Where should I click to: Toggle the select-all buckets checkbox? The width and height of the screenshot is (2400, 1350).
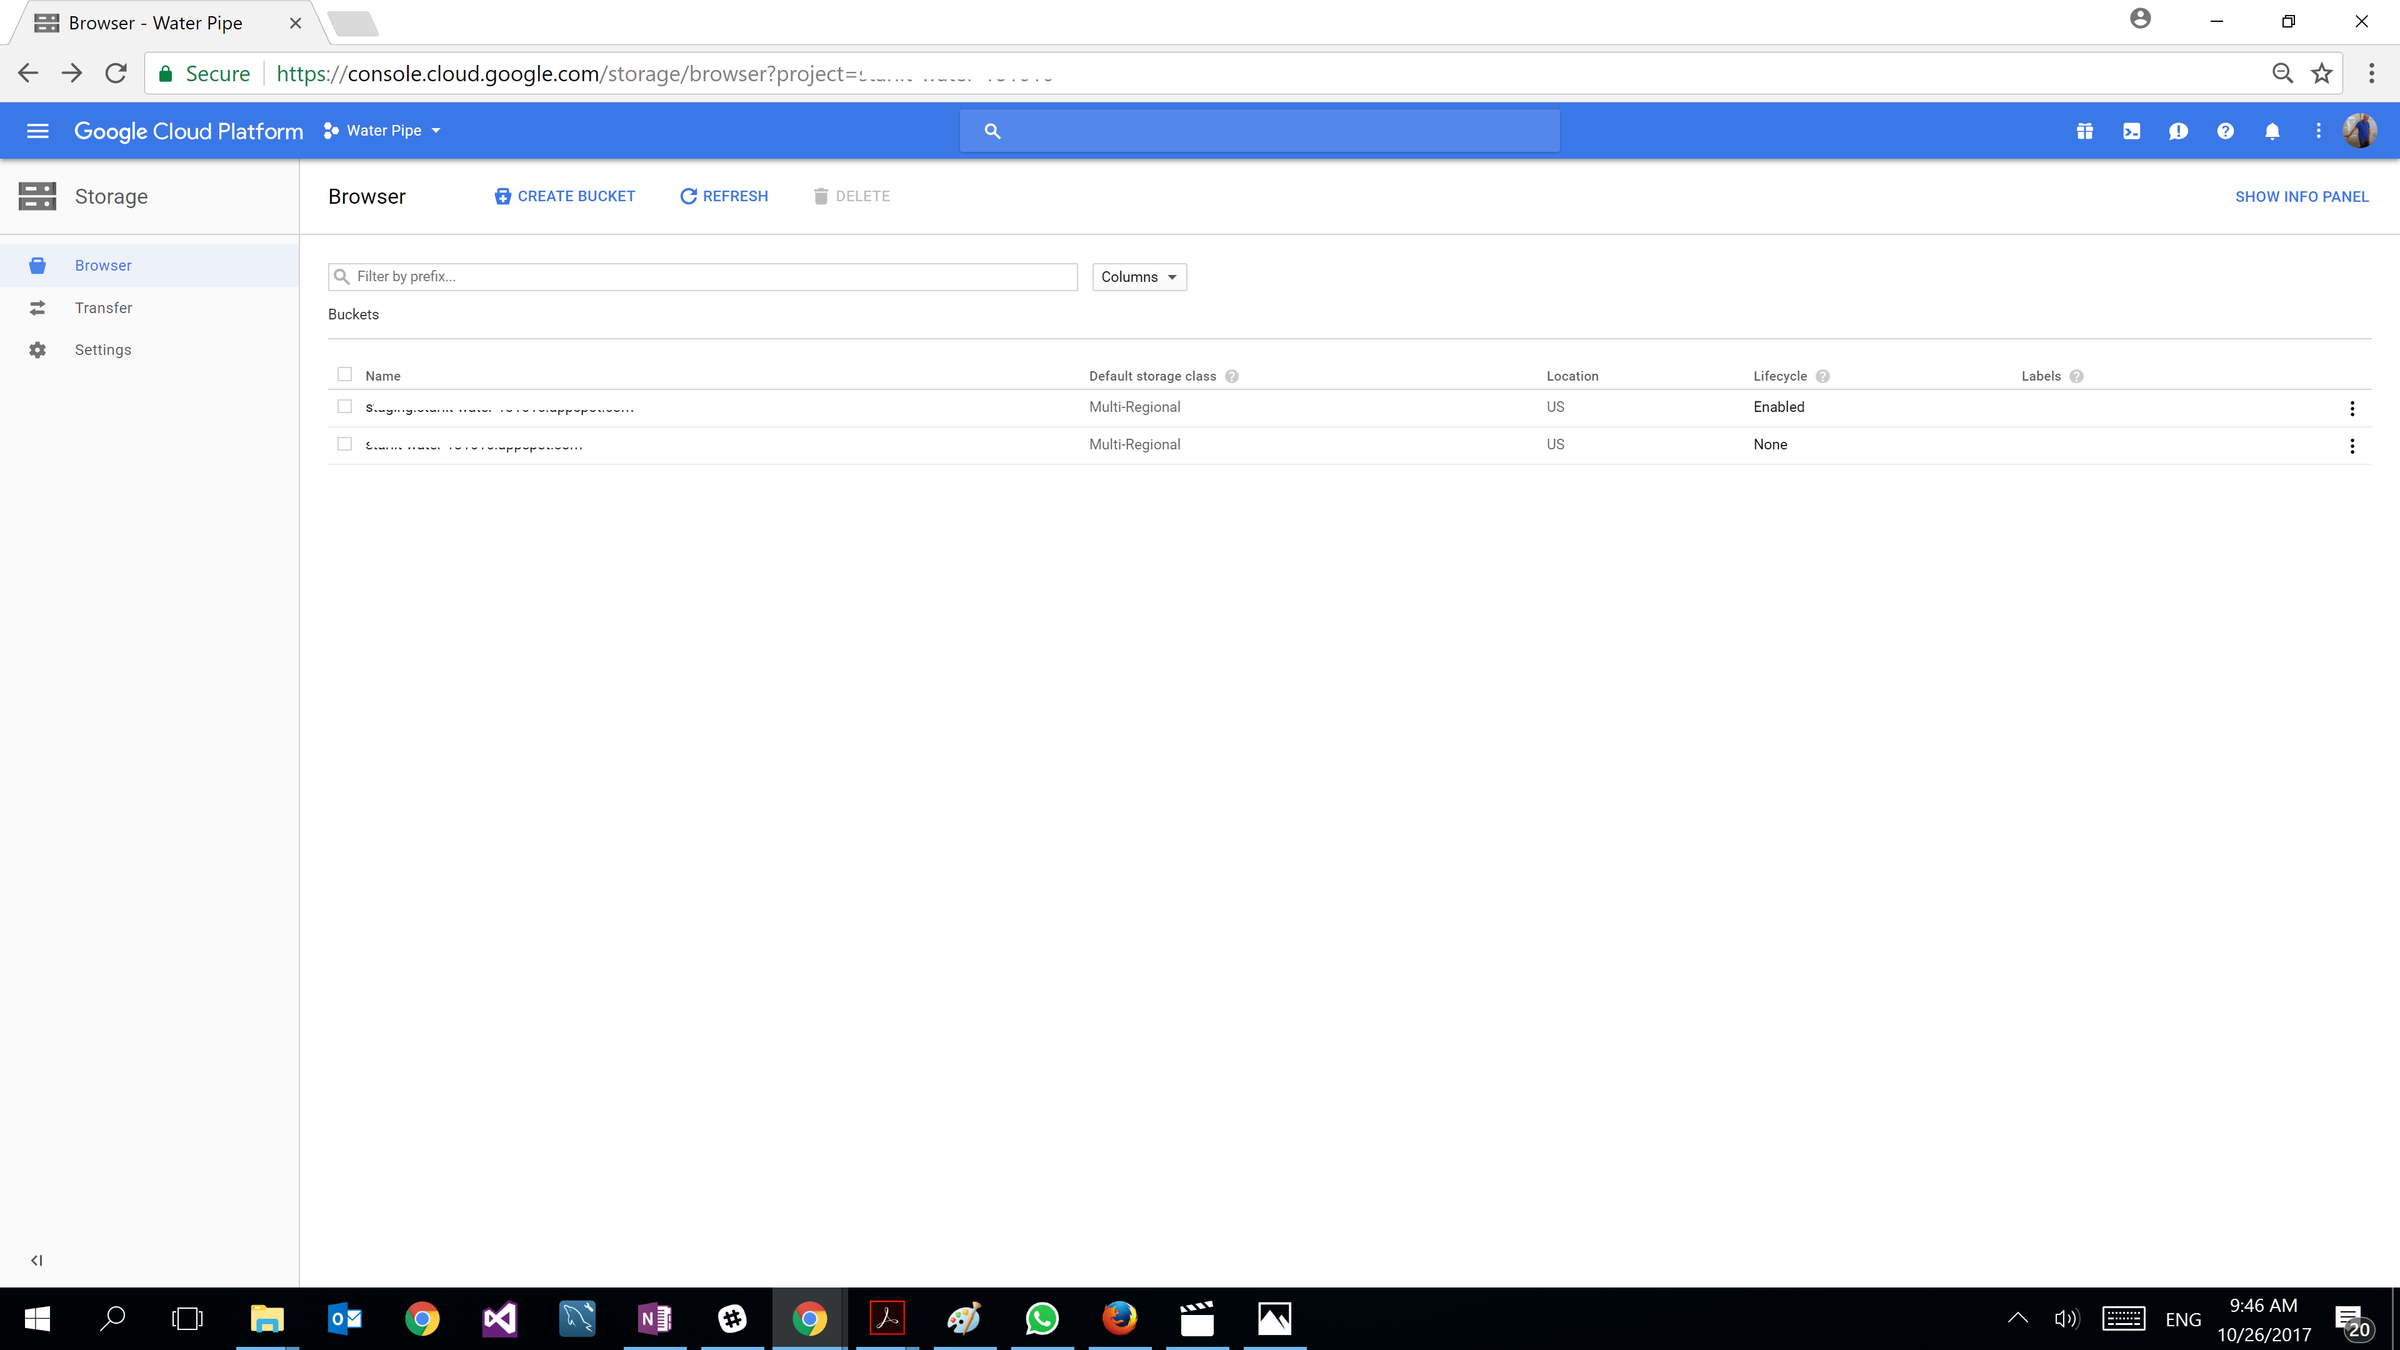(x=345, y=374)
